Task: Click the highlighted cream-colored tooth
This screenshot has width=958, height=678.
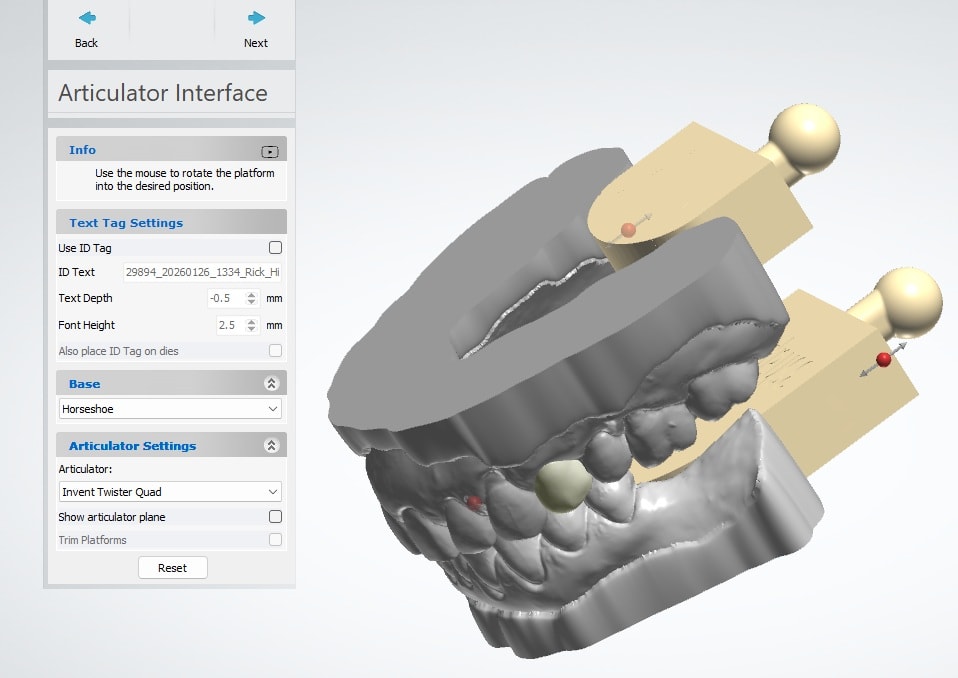Action: (x=563, y=486)
